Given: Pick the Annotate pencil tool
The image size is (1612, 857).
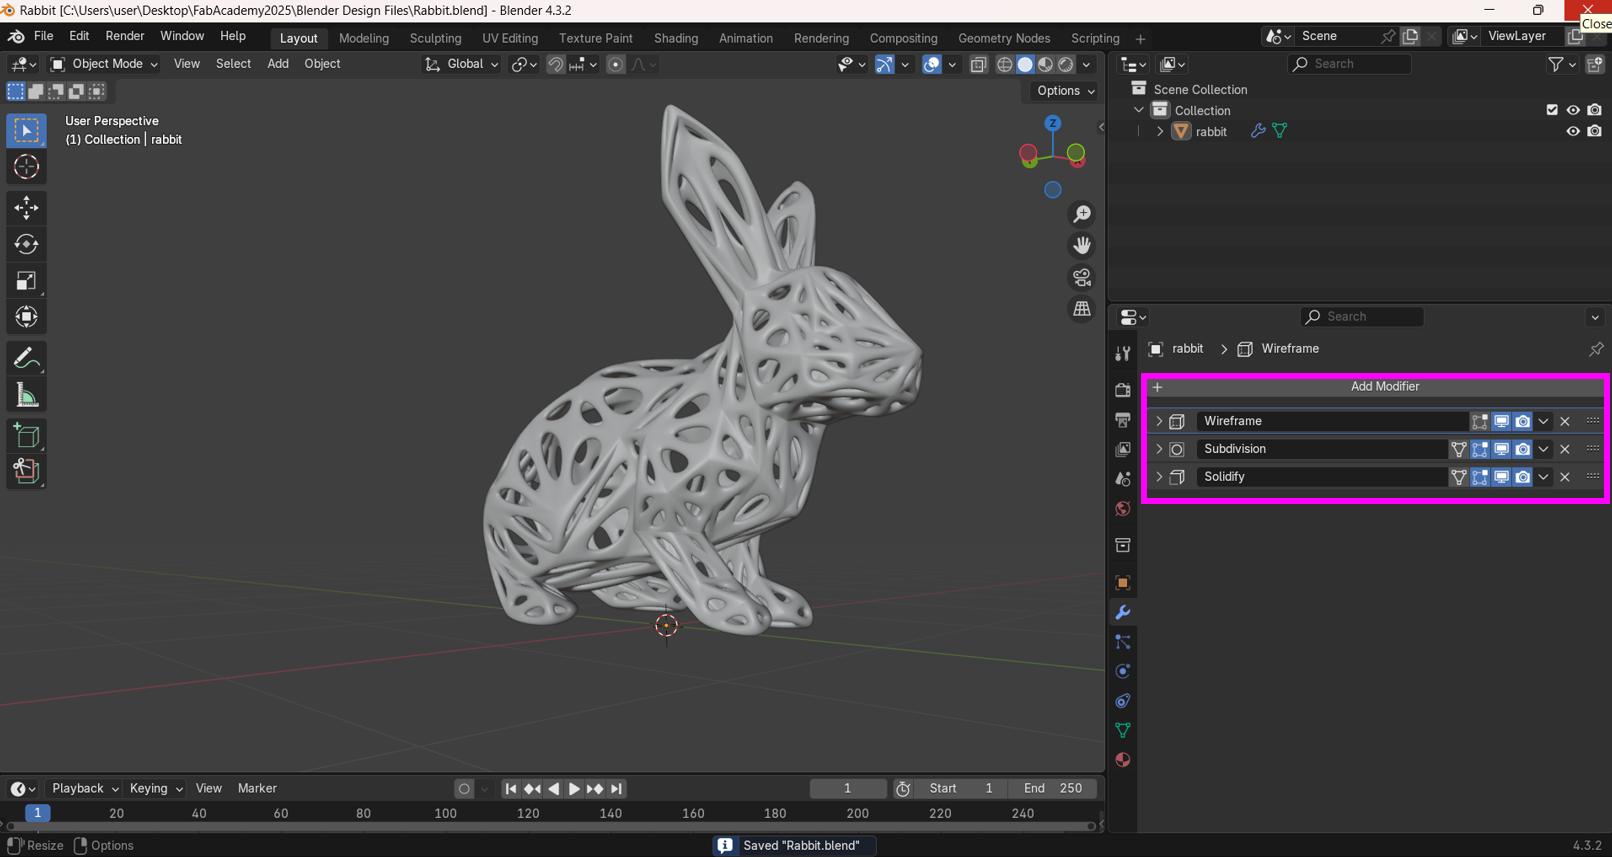Looking at the screenshot, I should (x=26, y=358).
